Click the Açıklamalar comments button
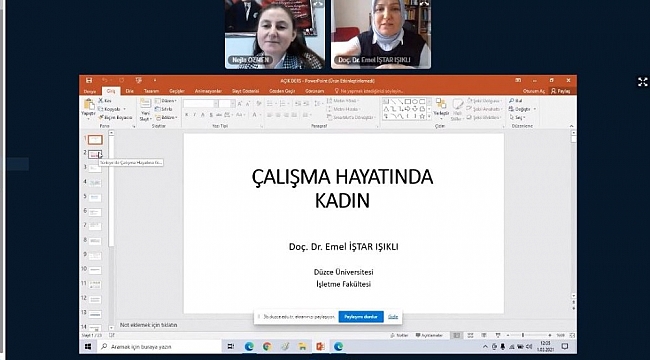The image size is (650, 360). click(429, 335)
